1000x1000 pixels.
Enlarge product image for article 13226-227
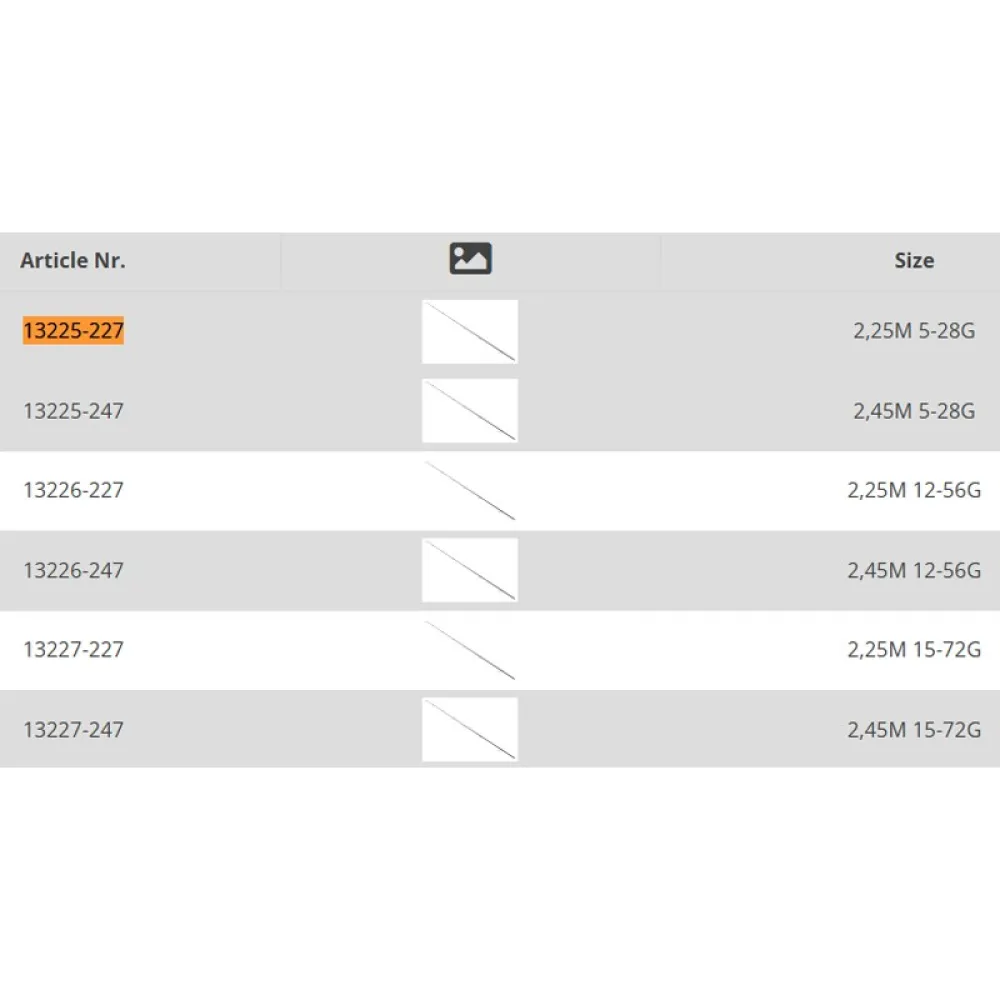(x=470, y=490)
